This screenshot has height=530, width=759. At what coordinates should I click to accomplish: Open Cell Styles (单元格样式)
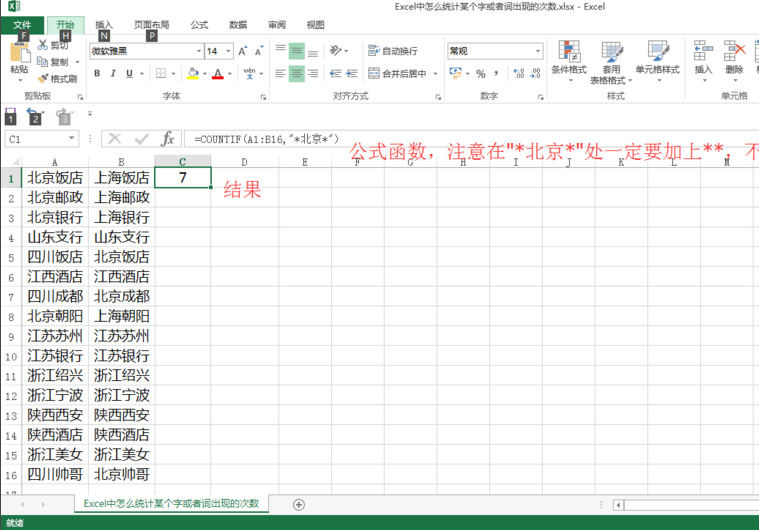click(x=657, y=61)
